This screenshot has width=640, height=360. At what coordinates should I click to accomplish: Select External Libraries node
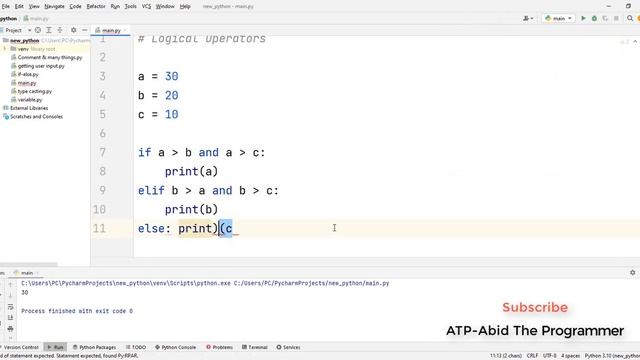29,108
